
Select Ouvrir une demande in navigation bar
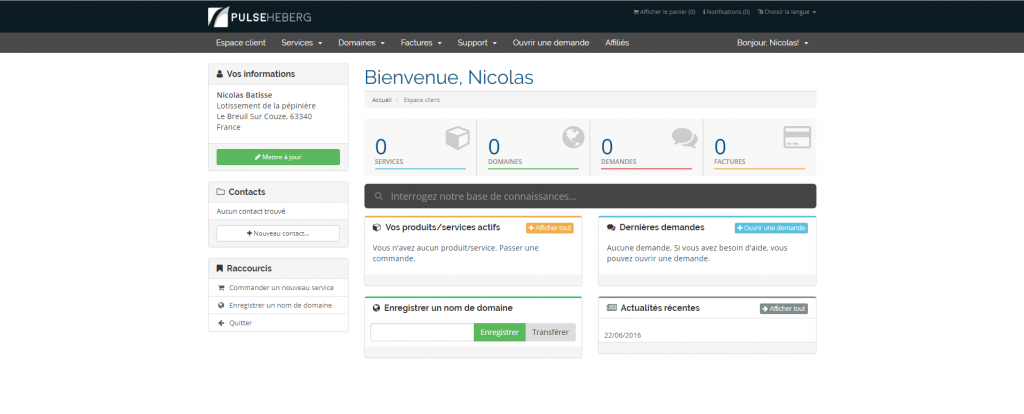(551, 43)
